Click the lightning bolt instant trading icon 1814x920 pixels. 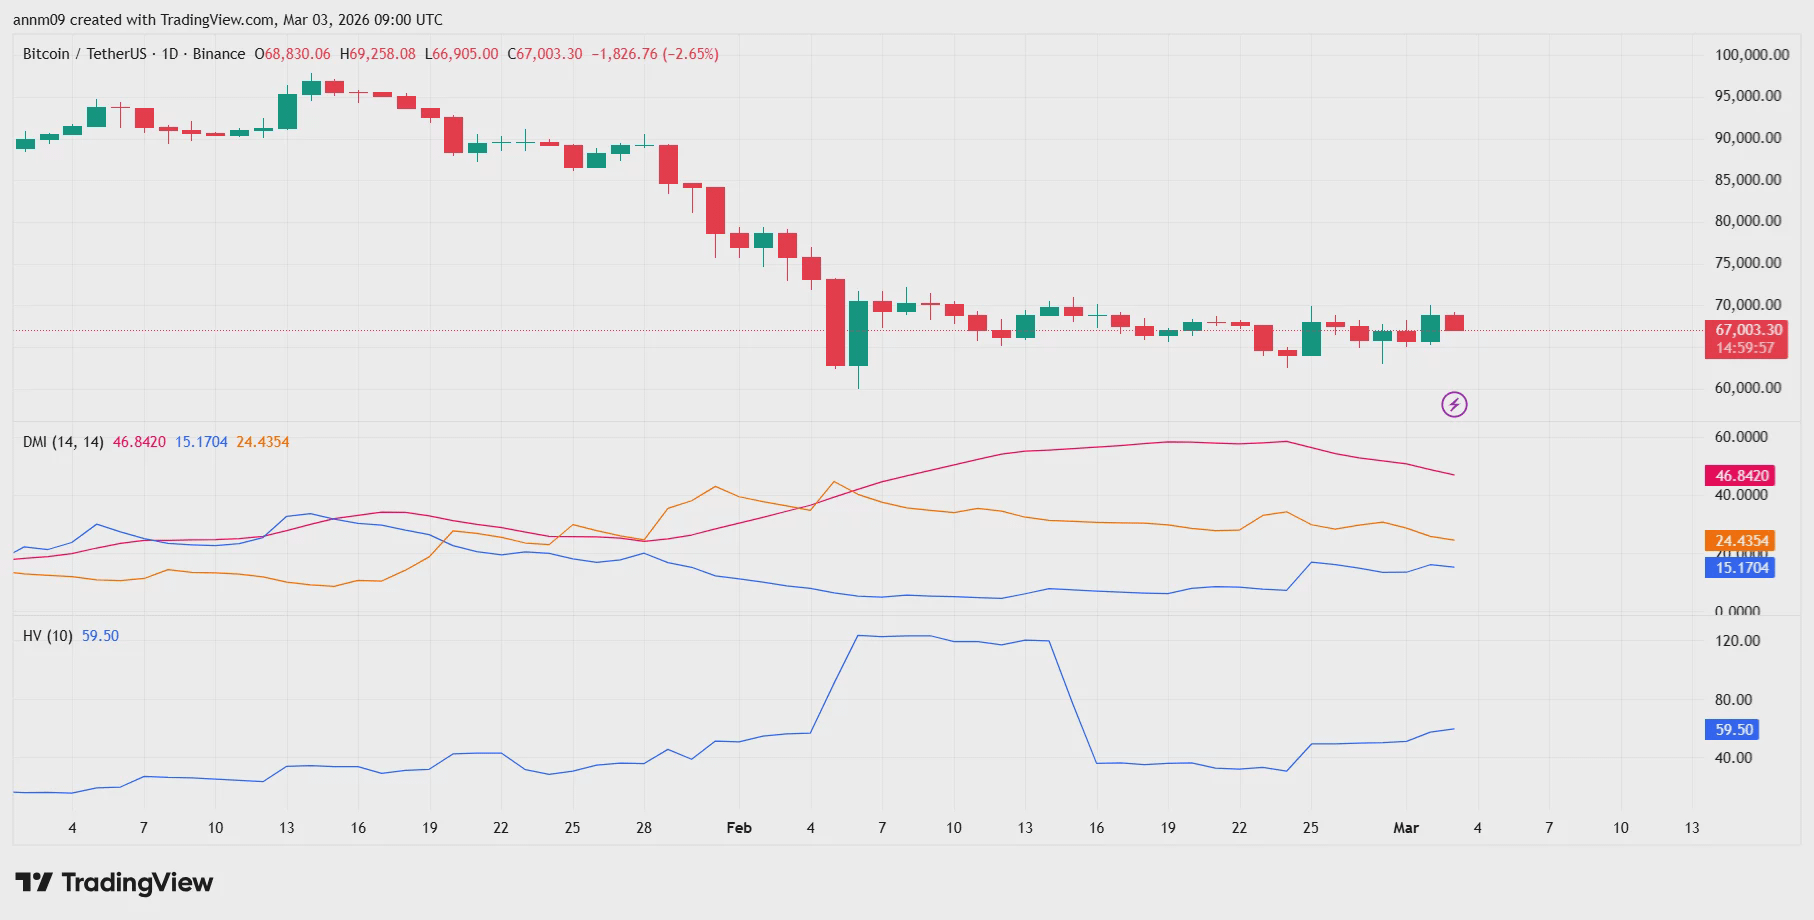click(x=1456, y=403)
